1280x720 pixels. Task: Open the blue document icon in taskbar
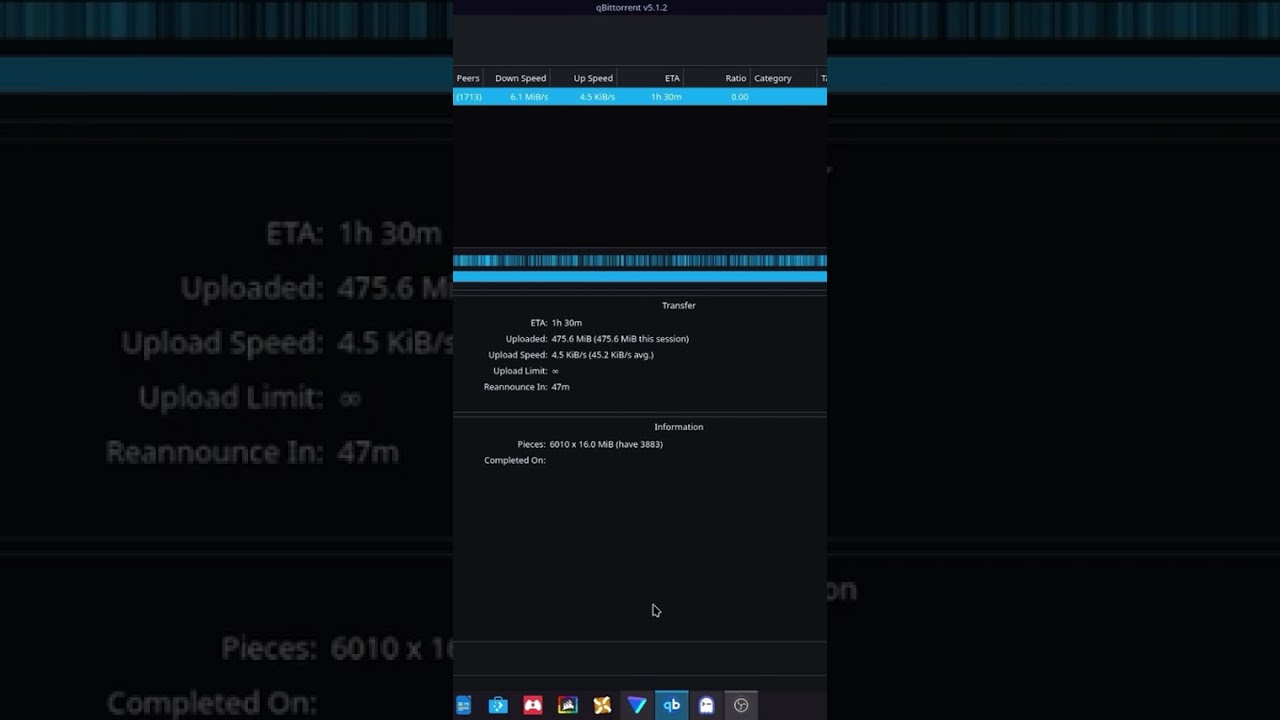tap(464, 705)
